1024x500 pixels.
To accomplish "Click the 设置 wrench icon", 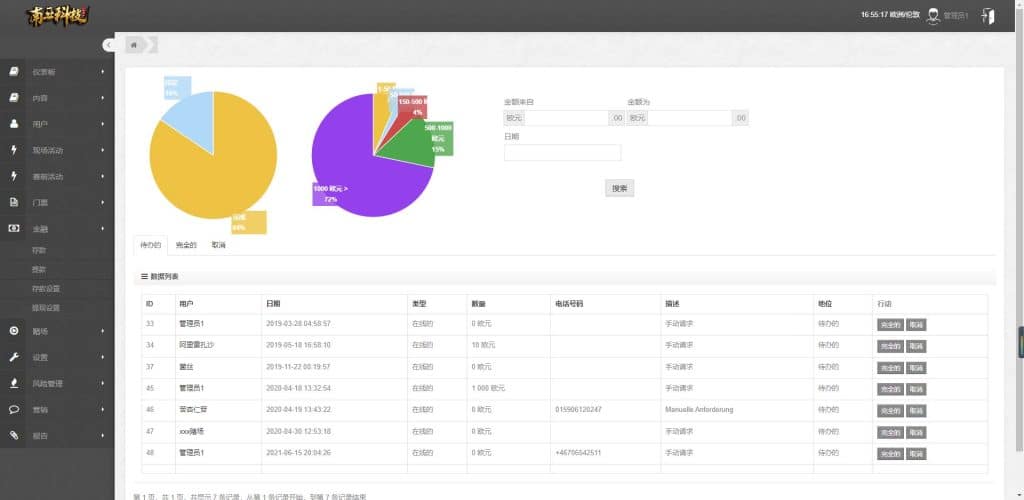I will 14,357.
